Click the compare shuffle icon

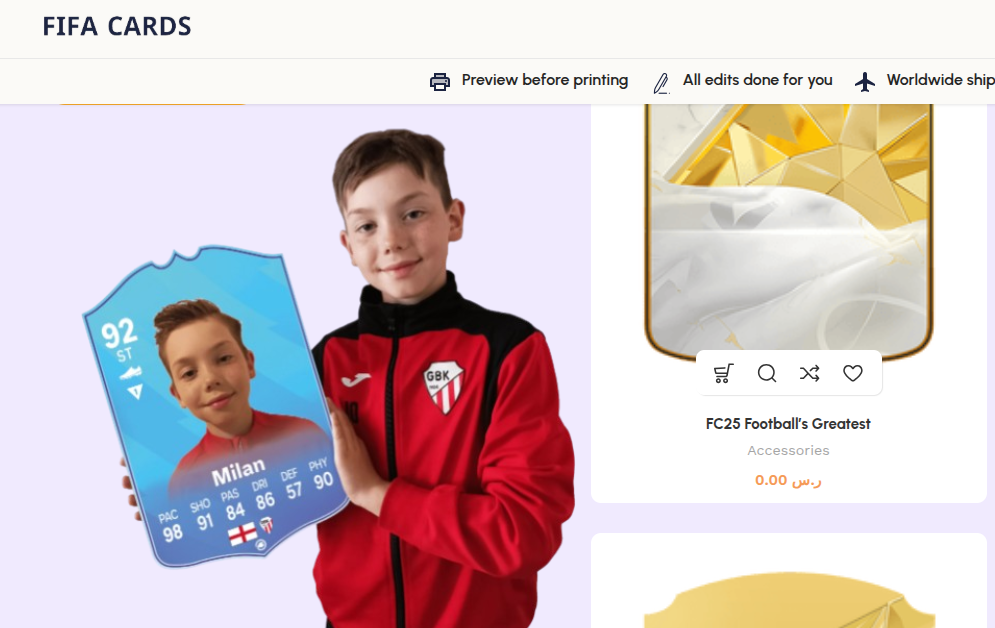pos(810,373)
